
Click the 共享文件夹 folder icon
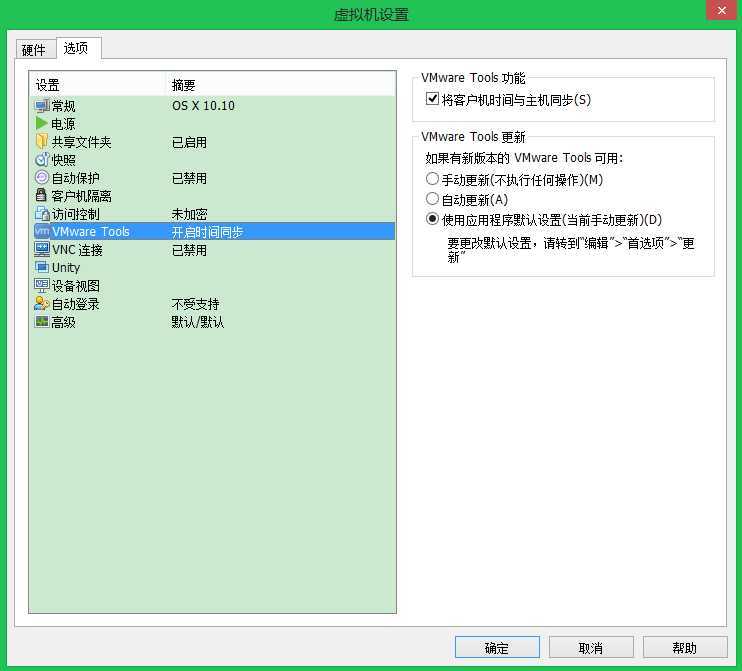pyautogui.click(x=42, y=141)
